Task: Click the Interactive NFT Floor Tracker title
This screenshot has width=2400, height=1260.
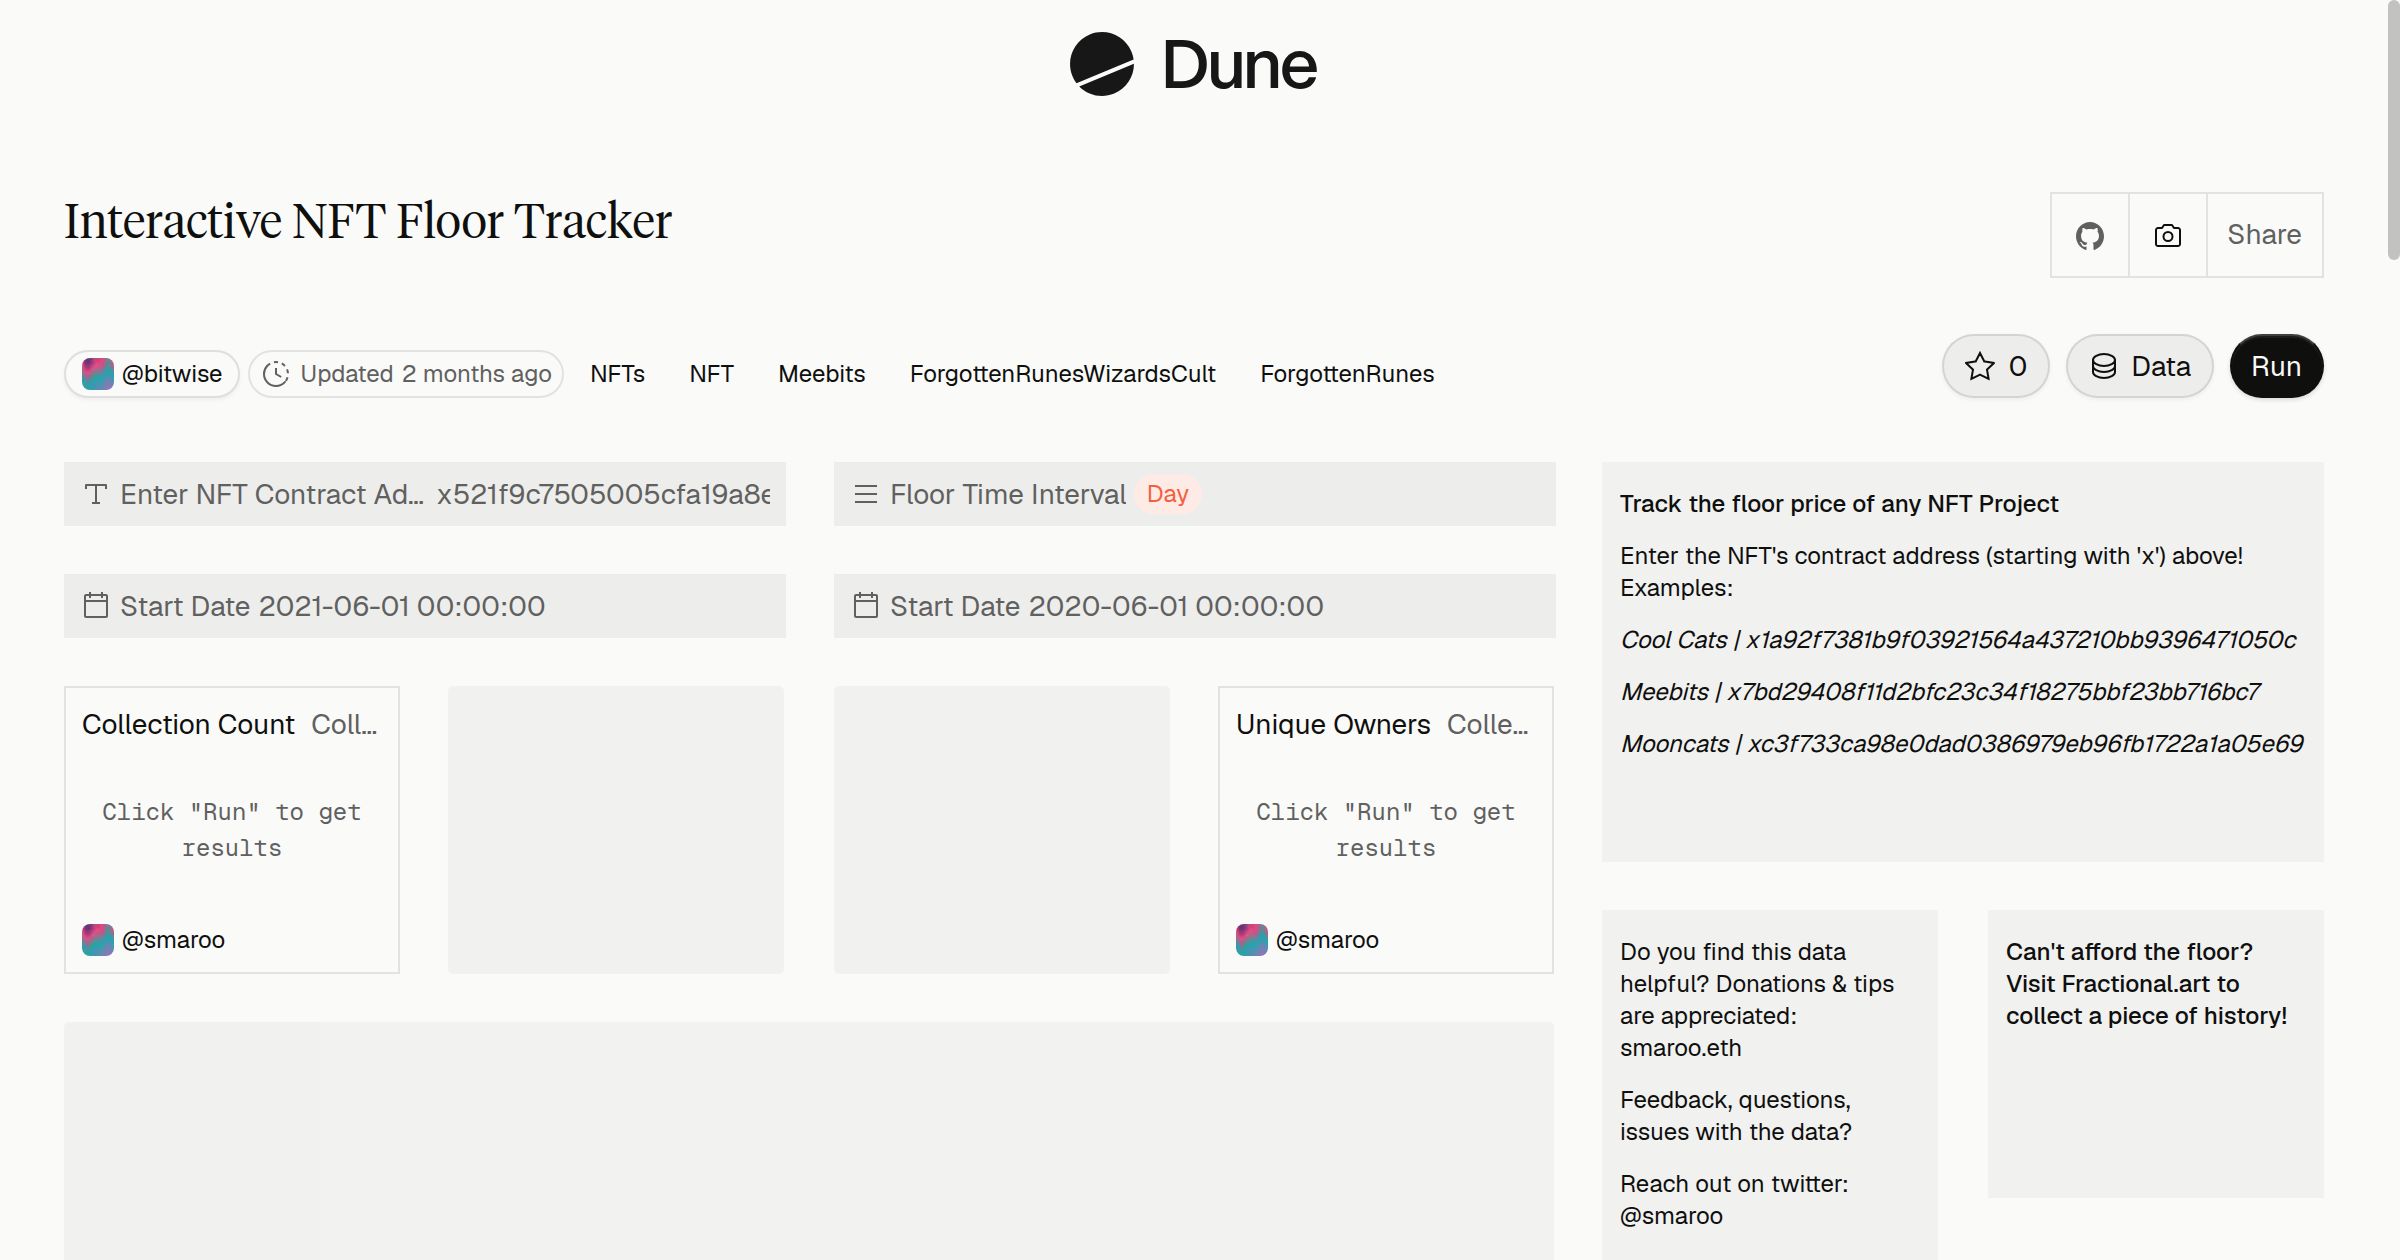Action: 368,221
